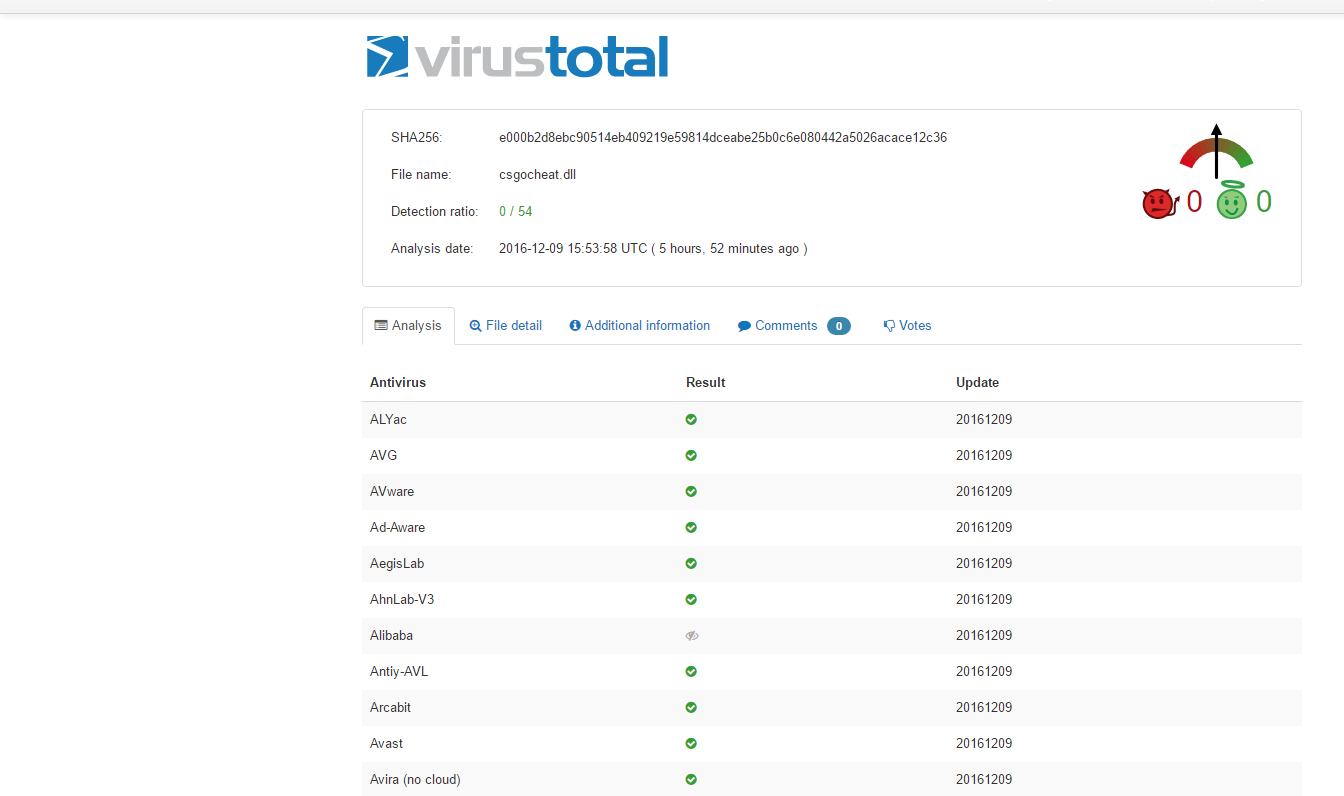Click the green angel harmless vote icon

click(x=1231, y=200)
